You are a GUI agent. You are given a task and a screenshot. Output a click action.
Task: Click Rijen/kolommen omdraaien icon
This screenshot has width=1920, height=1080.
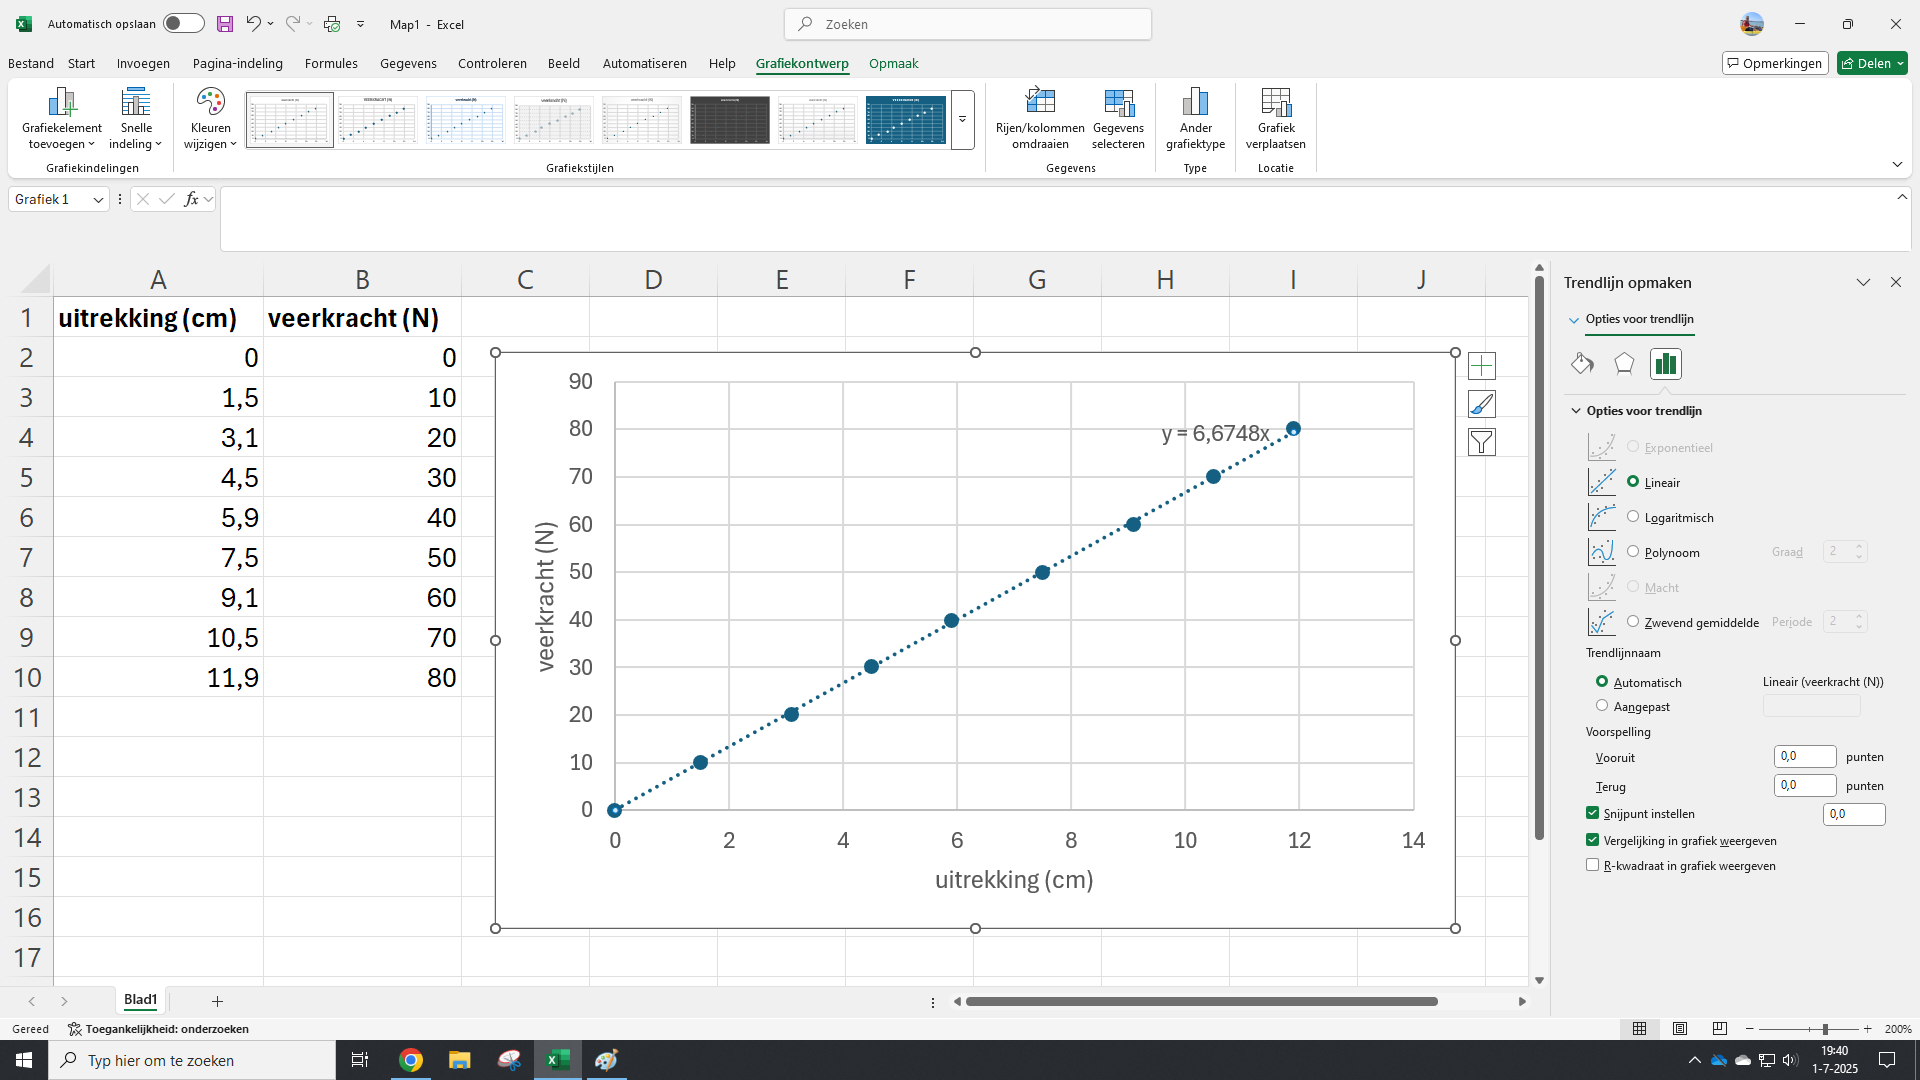1040,102
